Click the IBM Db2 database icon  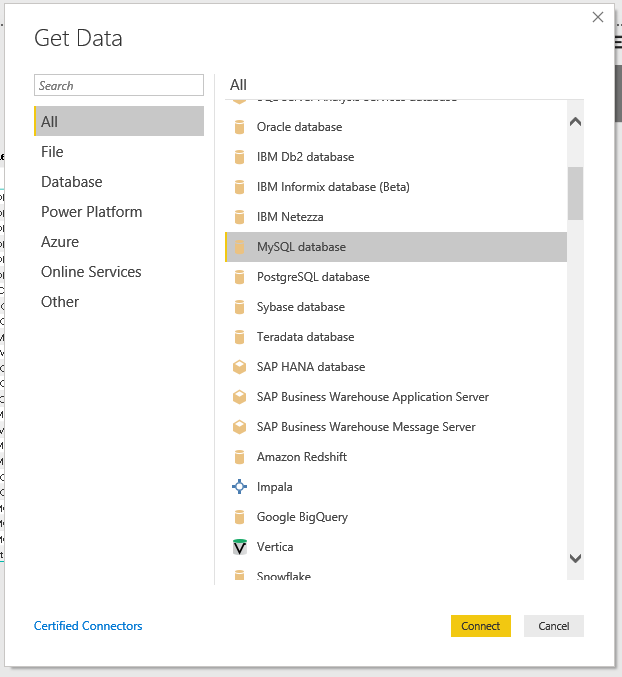pyautogui.click(x=239, y=157)
